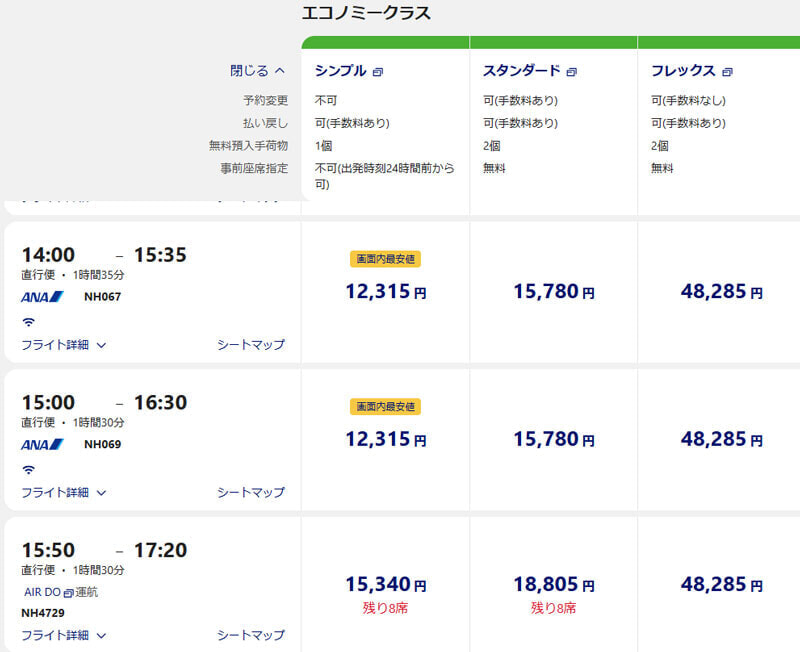Click the Wi-Fi icon for flight NH067
800x652 pixels.
(29, 322)
